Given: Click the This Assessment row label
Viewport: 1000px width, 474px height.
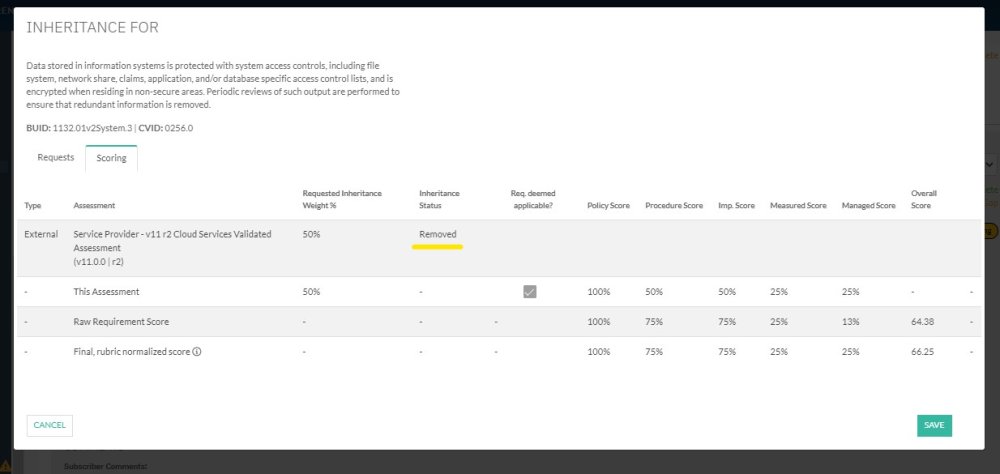Looking at the screenshot, I should (x=107, y=292).
